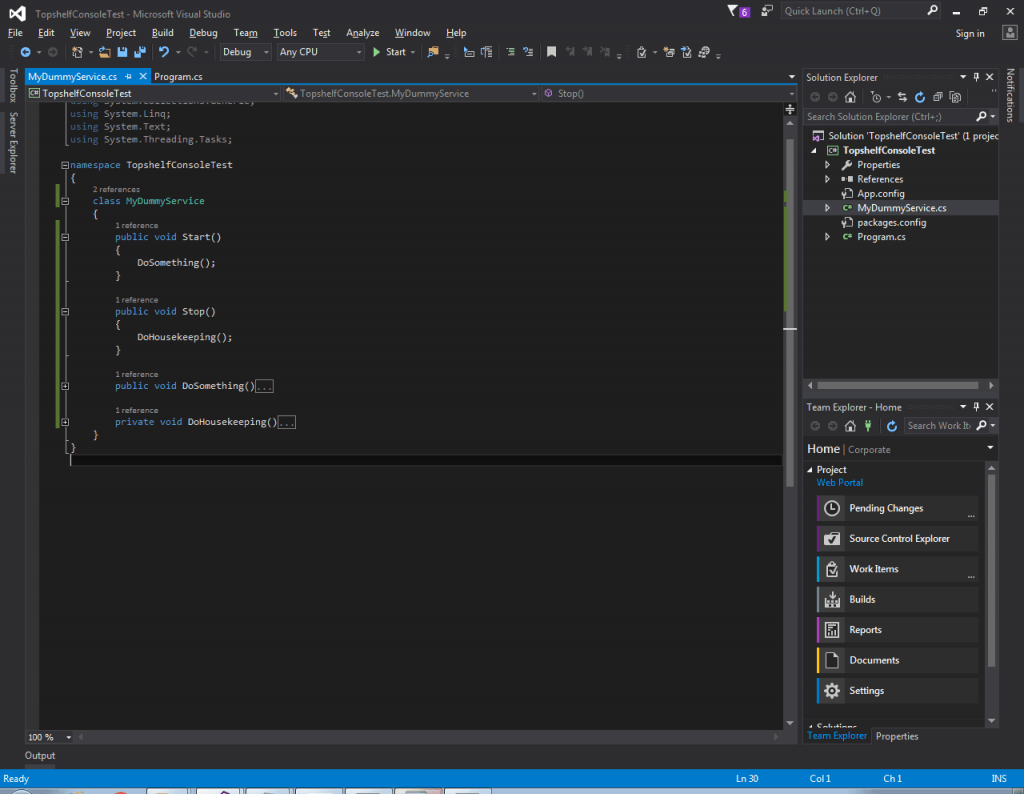The height and width of the screenshot is (794, 1024).
Task: Expand the collapsed DoSomething() method
Action: point(65,386)
